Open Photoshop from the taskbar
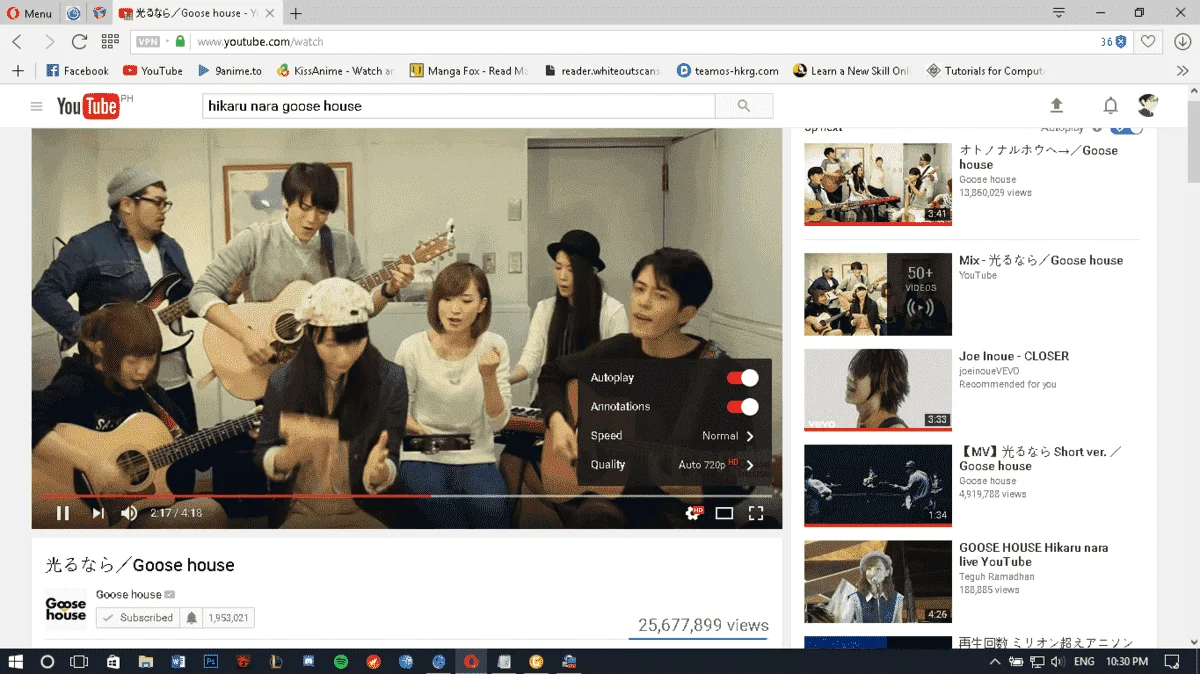This screenshot has height=674, width=1200. click(211, 662)
